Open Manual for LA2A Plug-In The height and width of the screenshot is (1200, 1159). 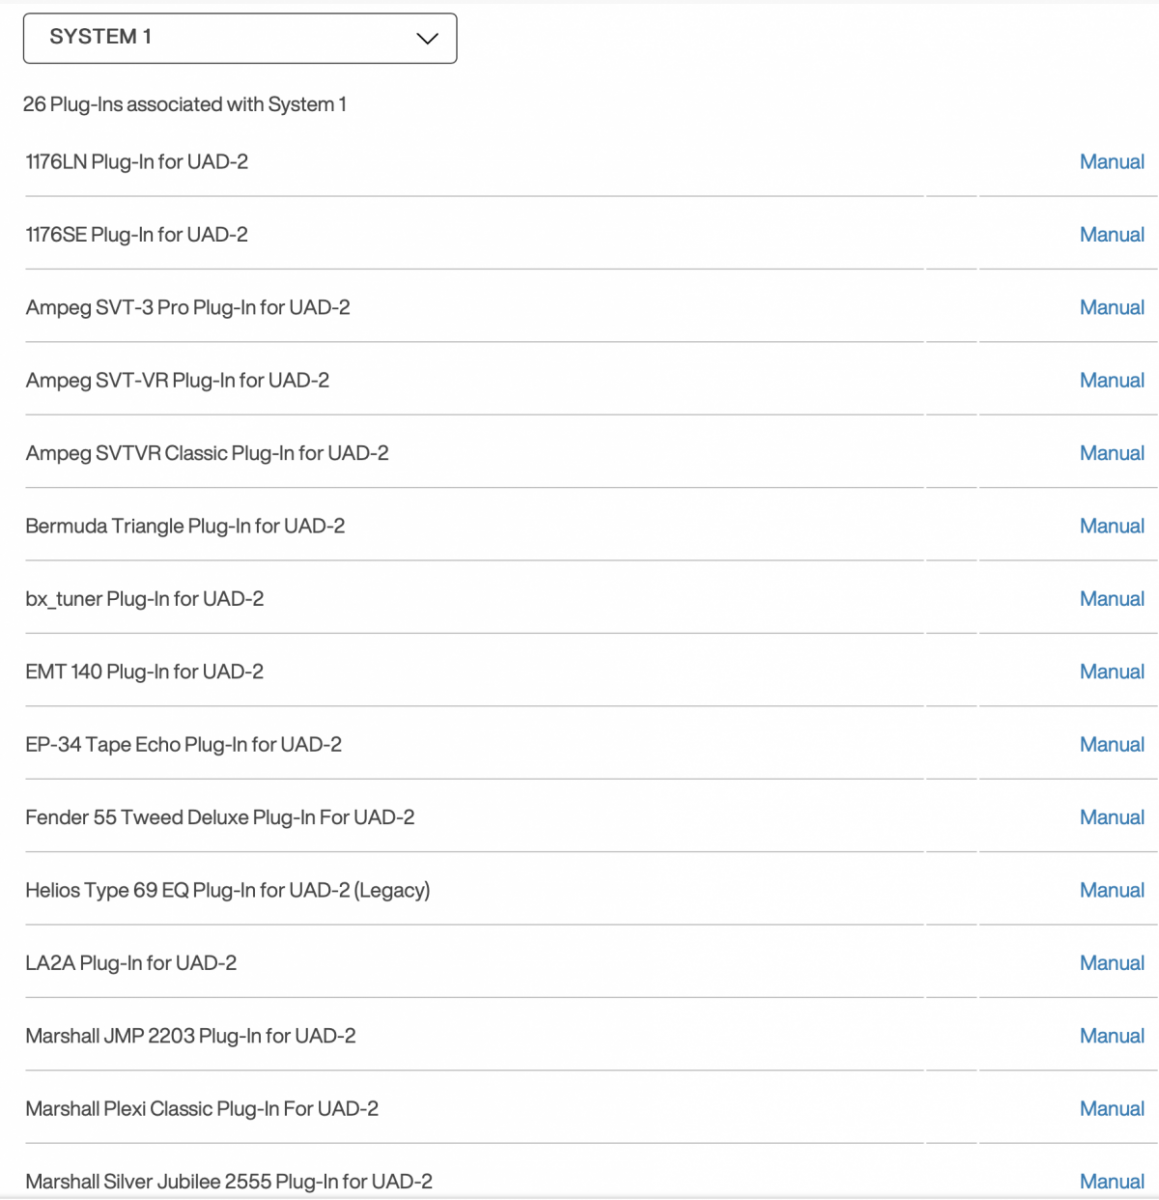point(1111,964)
